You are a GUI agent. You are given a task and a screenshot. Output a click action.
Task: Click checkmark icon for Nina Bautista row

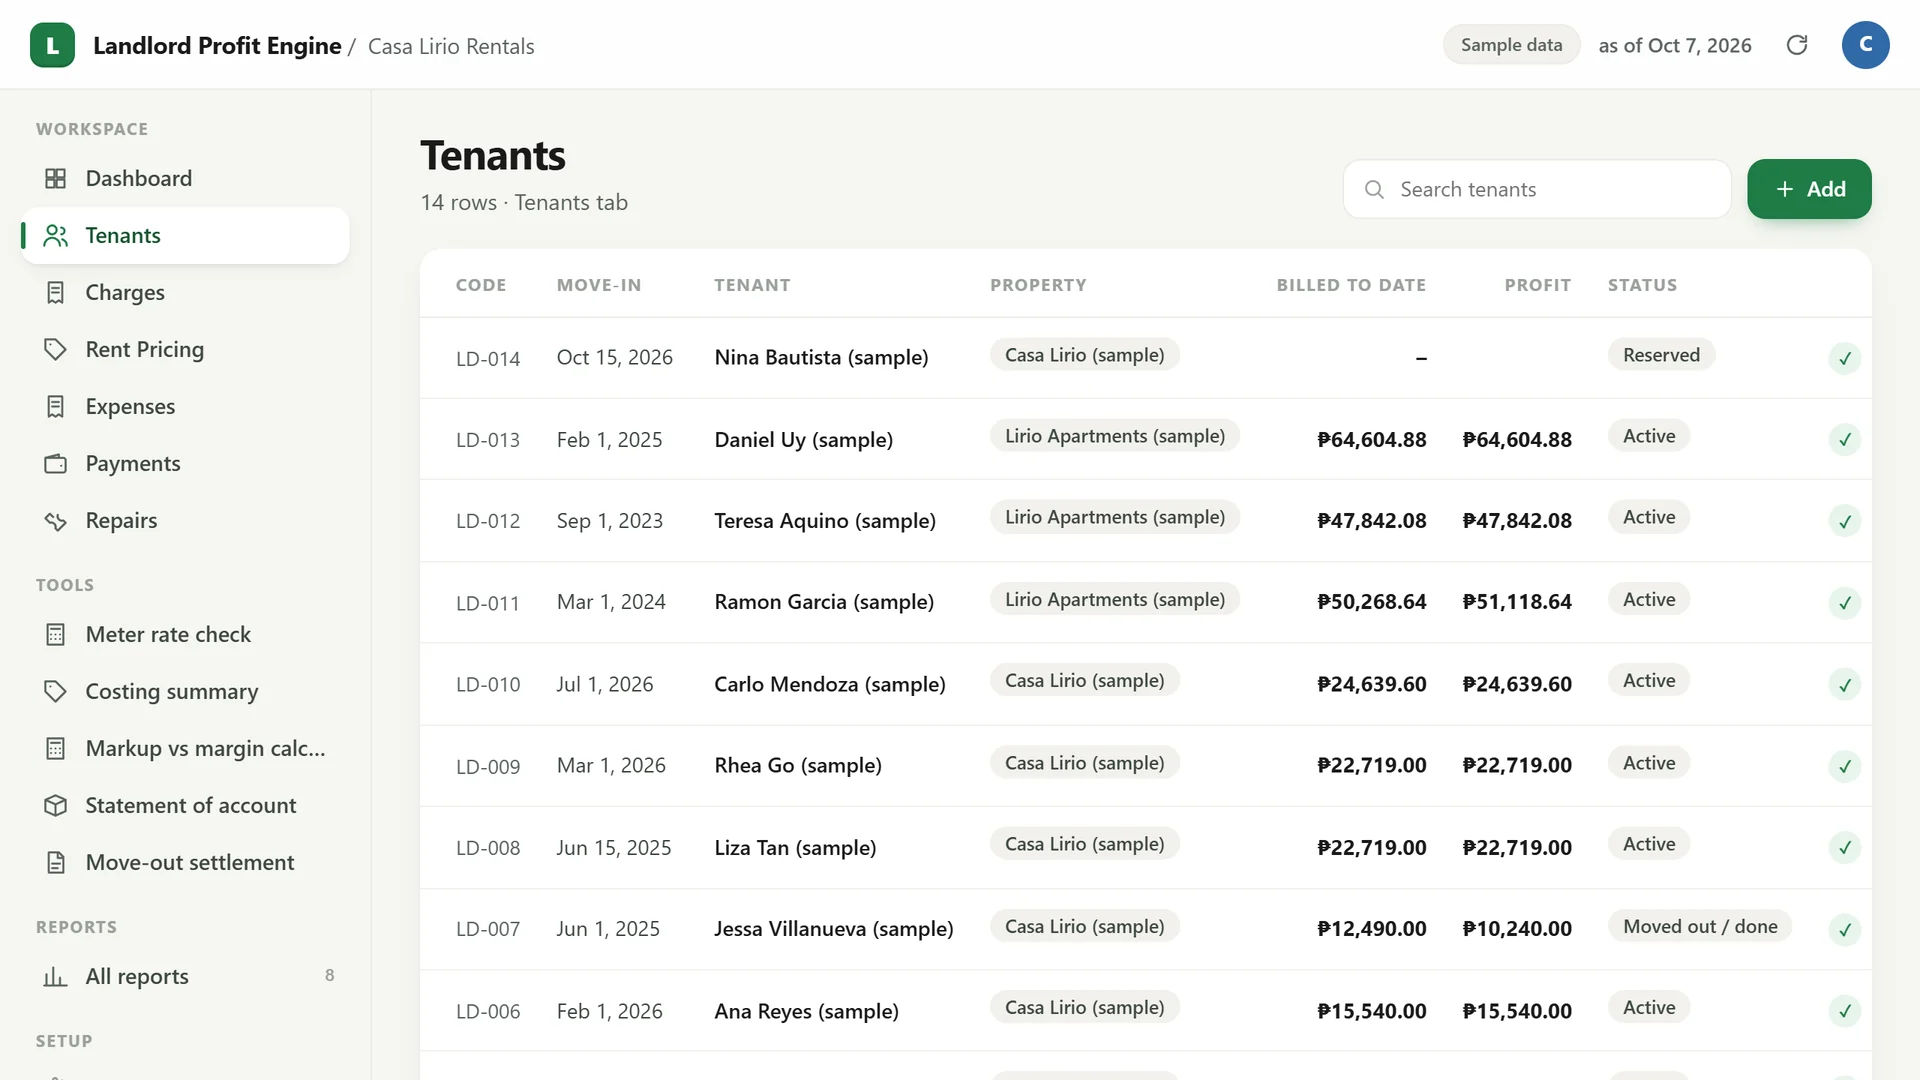pyautogui.click(x=1845, y=358)
